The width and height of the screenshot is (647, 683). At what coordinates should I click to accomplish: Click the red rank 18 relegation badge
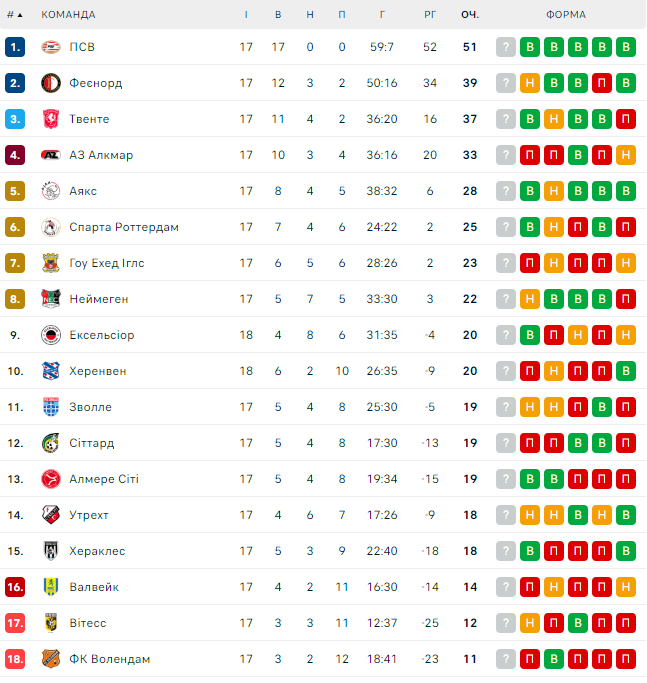tap(14, 659)
